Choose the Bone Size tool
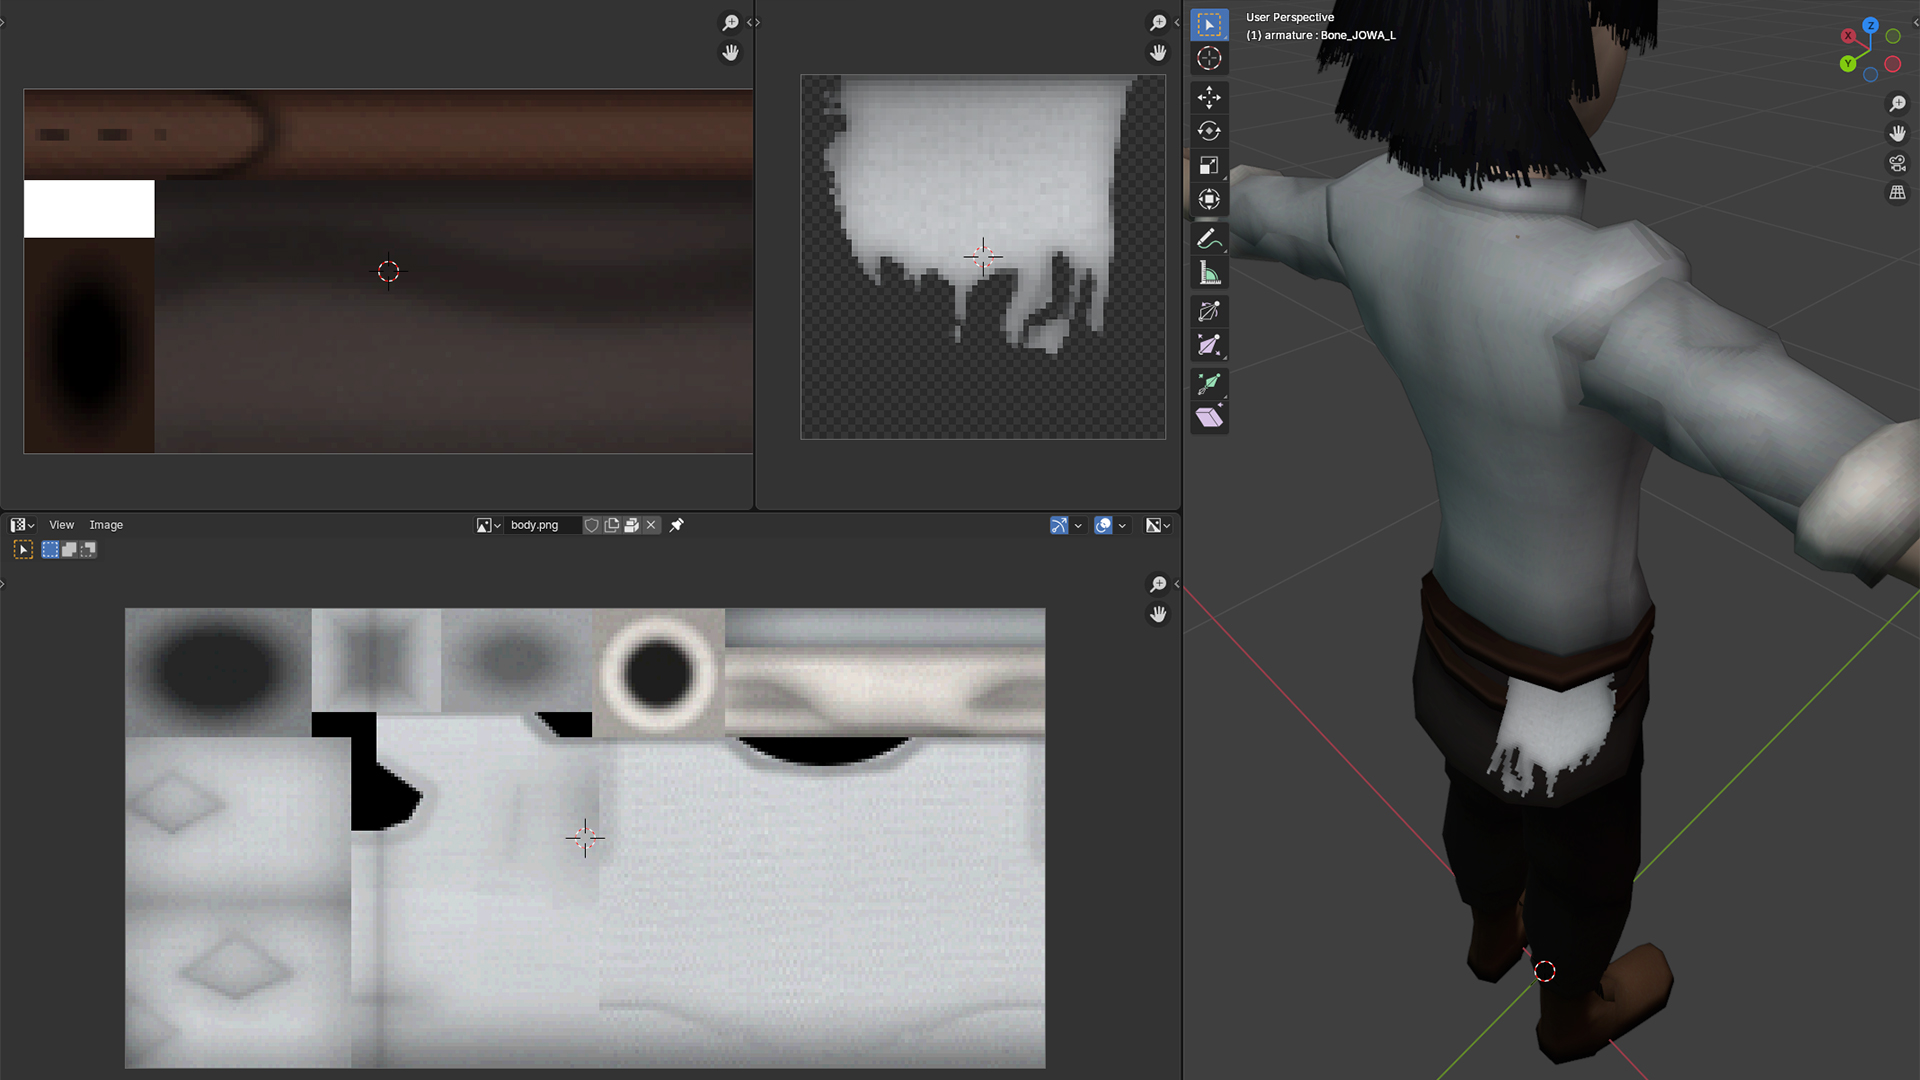1920x1080 pixels. [1209, 346]
